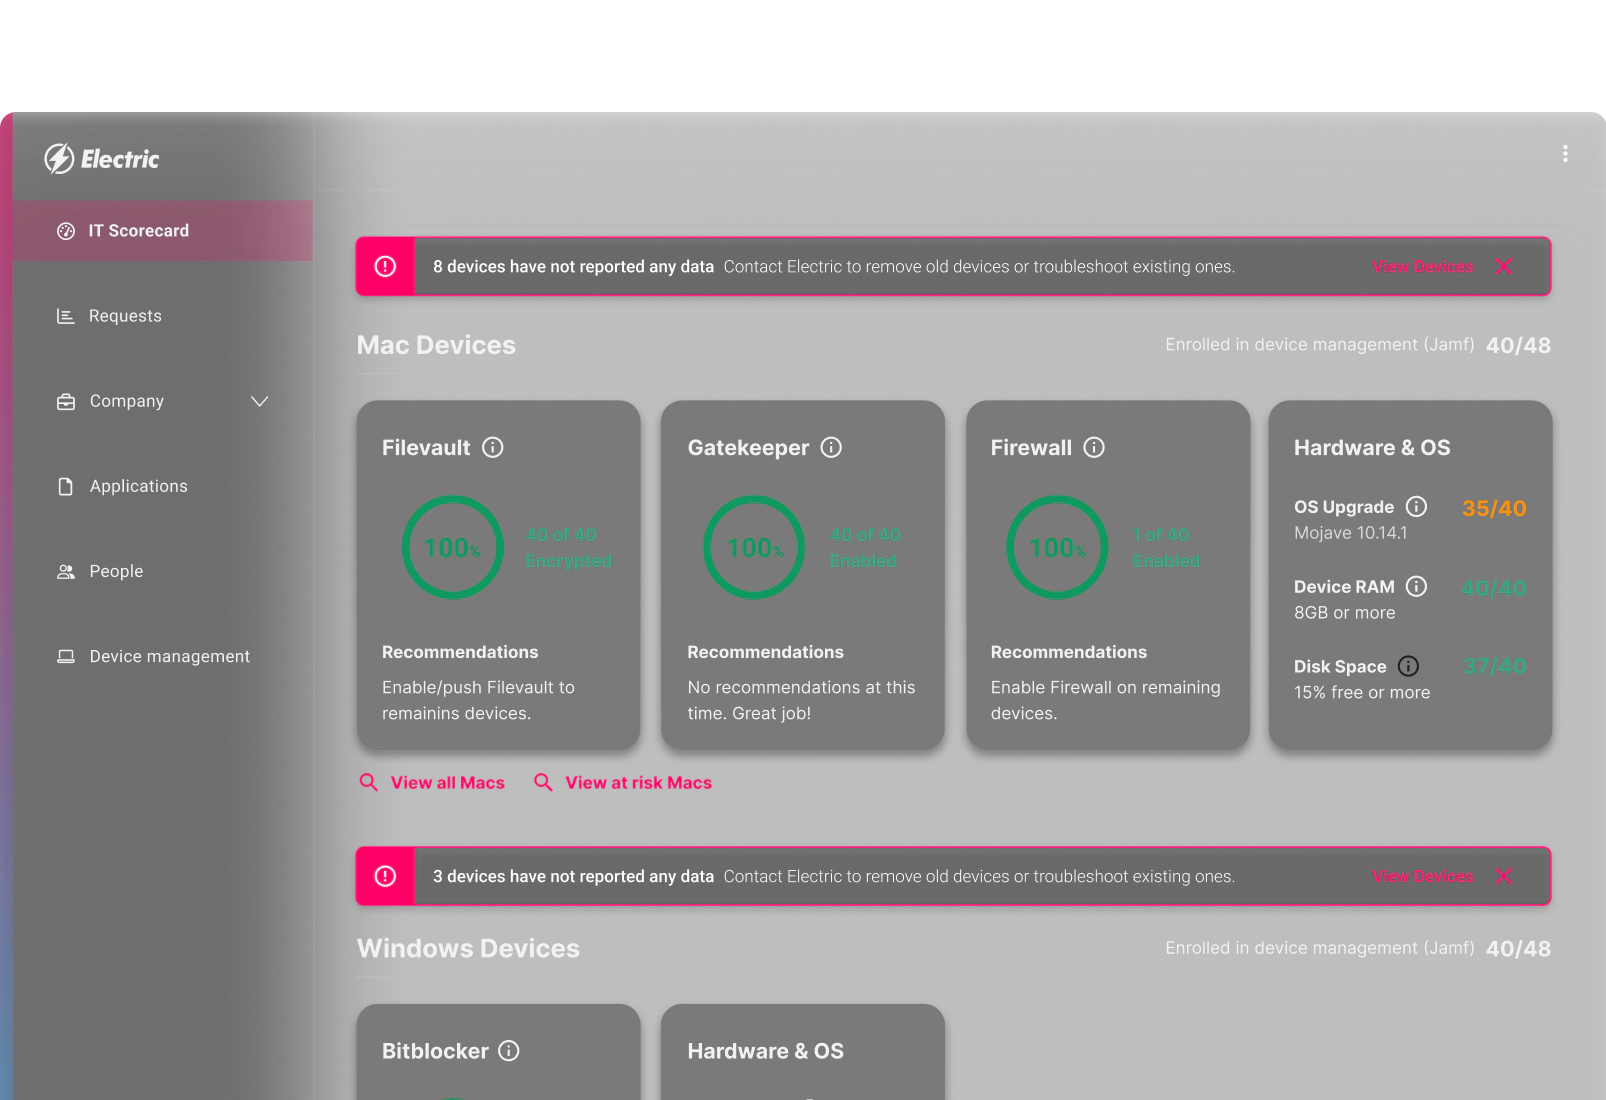Click the search icon beside View all Macs

tap(368, 782)
